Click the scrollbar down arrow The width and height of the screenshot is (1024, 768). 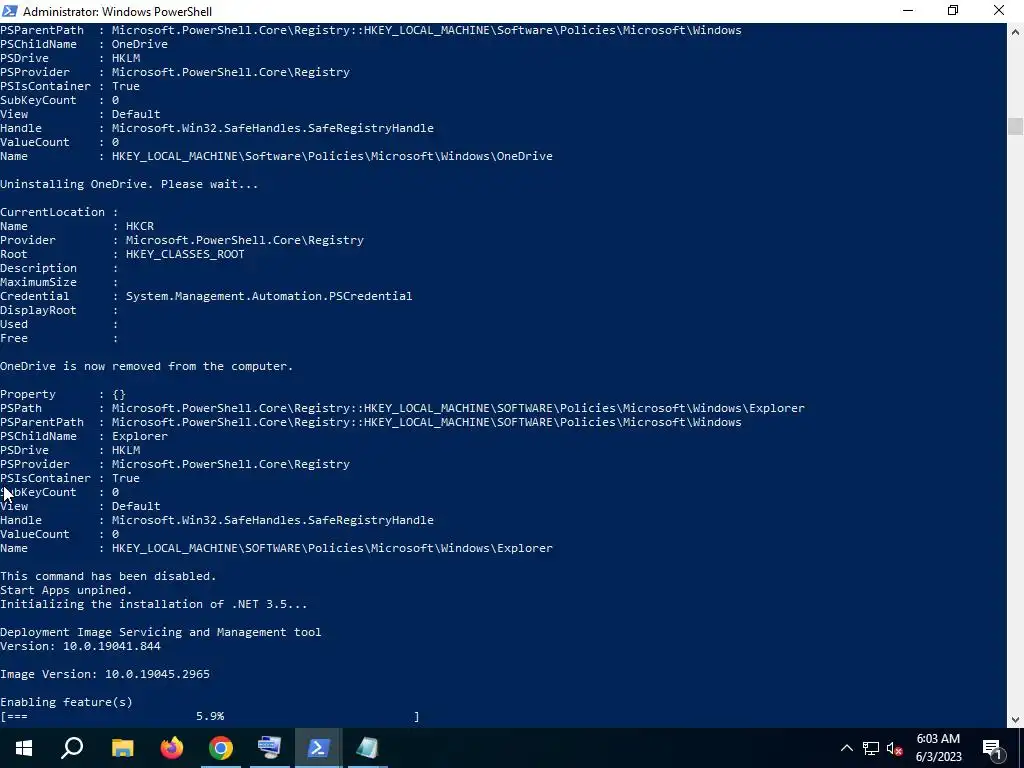[1015, 720]
